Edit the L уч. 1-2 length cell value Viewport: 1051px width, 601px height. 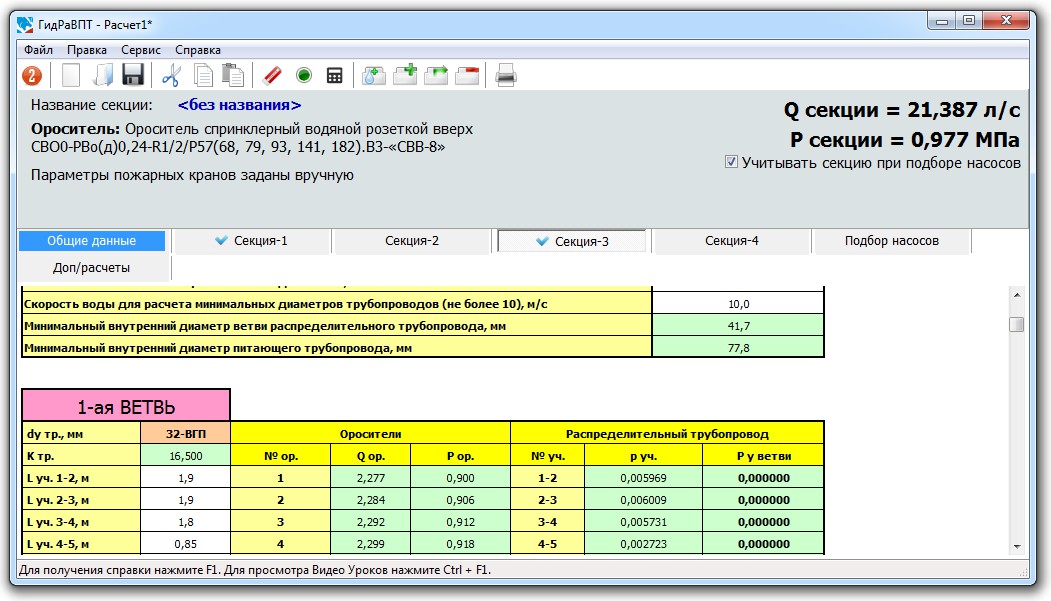tap(185, 478)
